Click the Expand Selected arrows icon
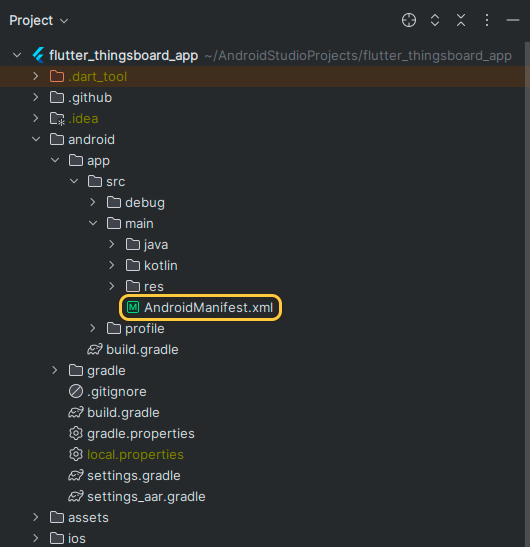The image size is (530, 547). click(x=435, y=20)
